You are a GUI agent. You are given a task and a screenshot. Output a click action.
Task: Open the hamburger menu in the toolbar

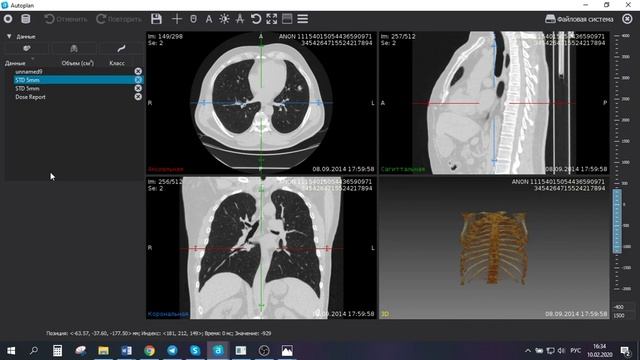[x=302, y=19]
